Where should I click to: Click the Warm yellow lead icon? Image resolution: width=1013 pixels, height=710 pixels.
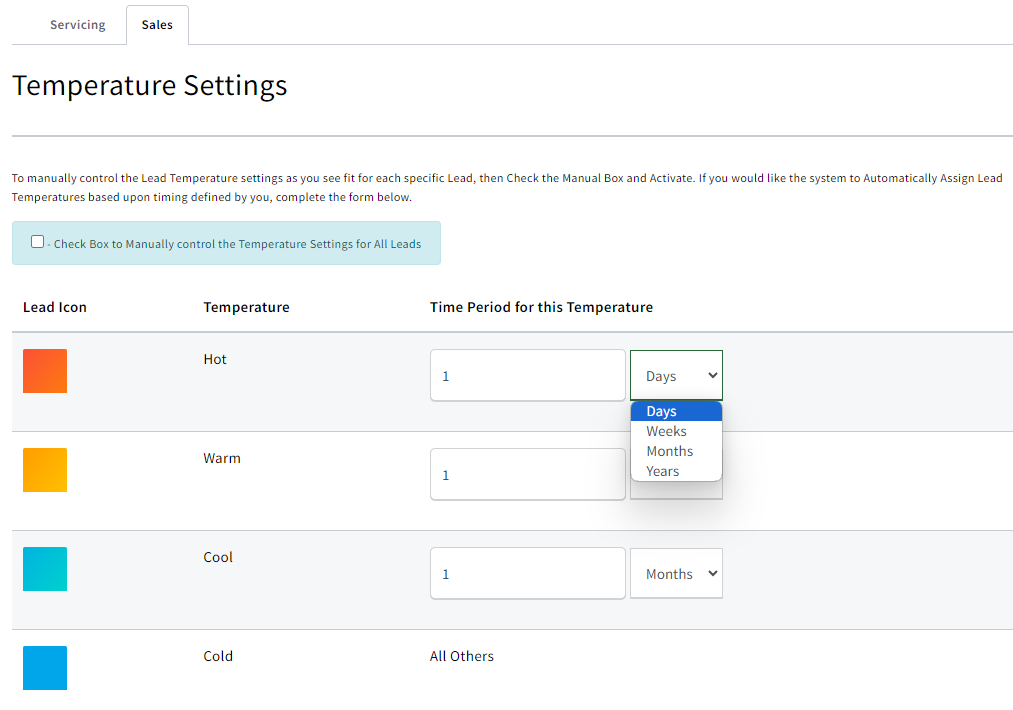point(45,470)
